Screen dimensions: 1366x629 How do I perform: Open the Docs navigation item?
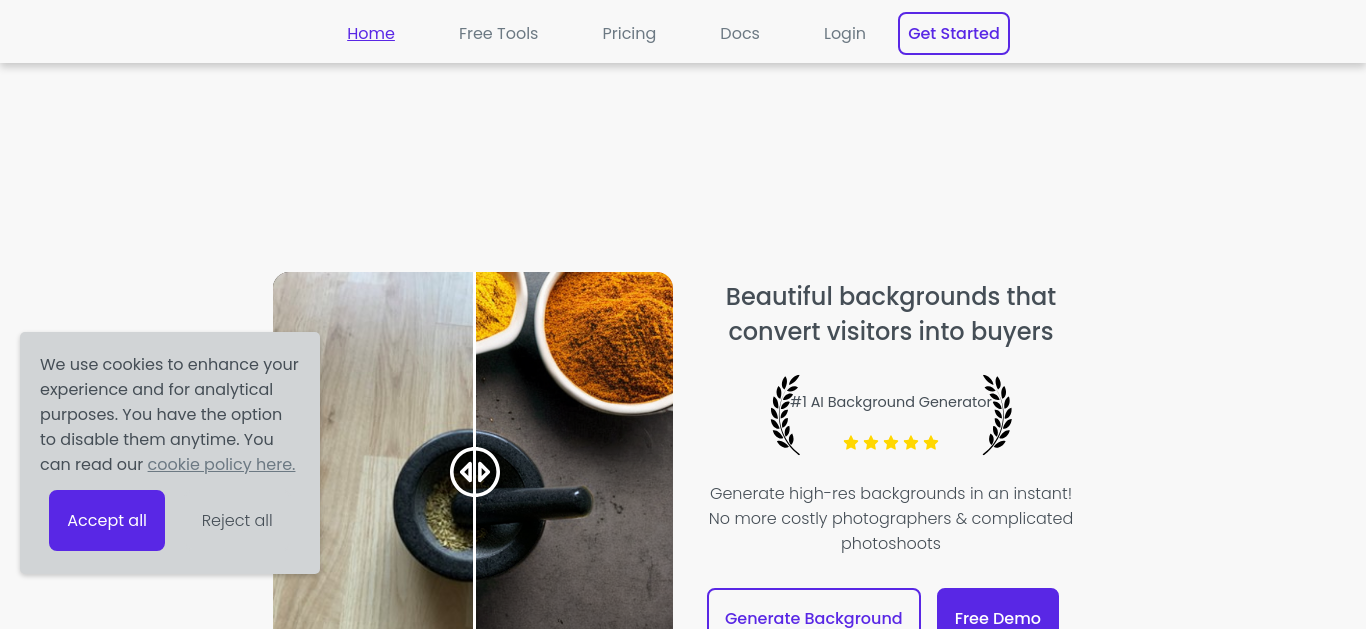(x=740, y=34)
